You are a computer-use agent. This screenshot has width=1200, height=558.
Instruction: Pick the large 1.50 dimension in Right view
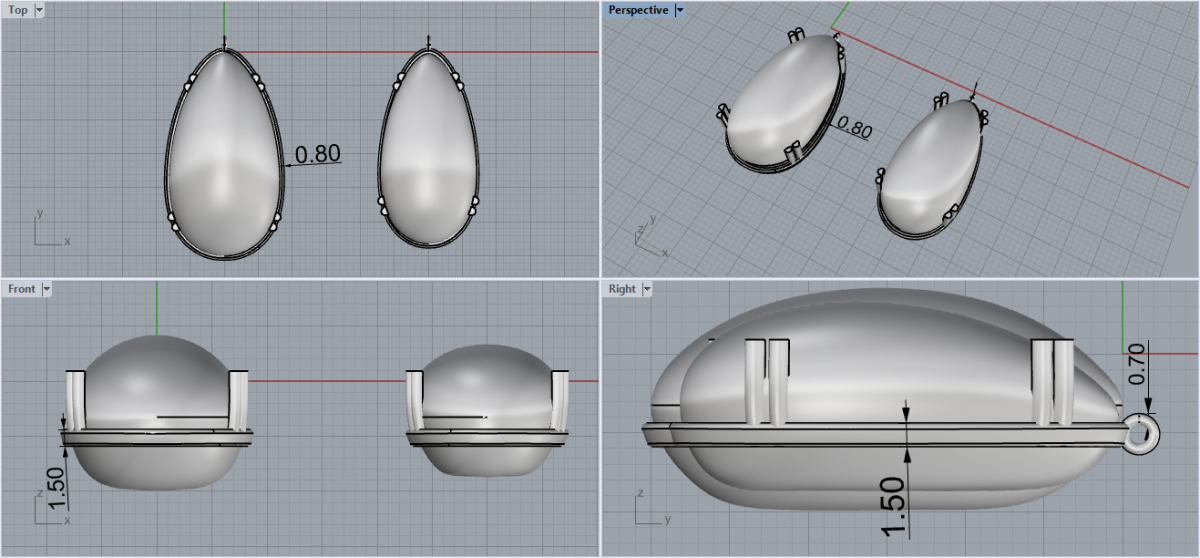coord(895,505)
